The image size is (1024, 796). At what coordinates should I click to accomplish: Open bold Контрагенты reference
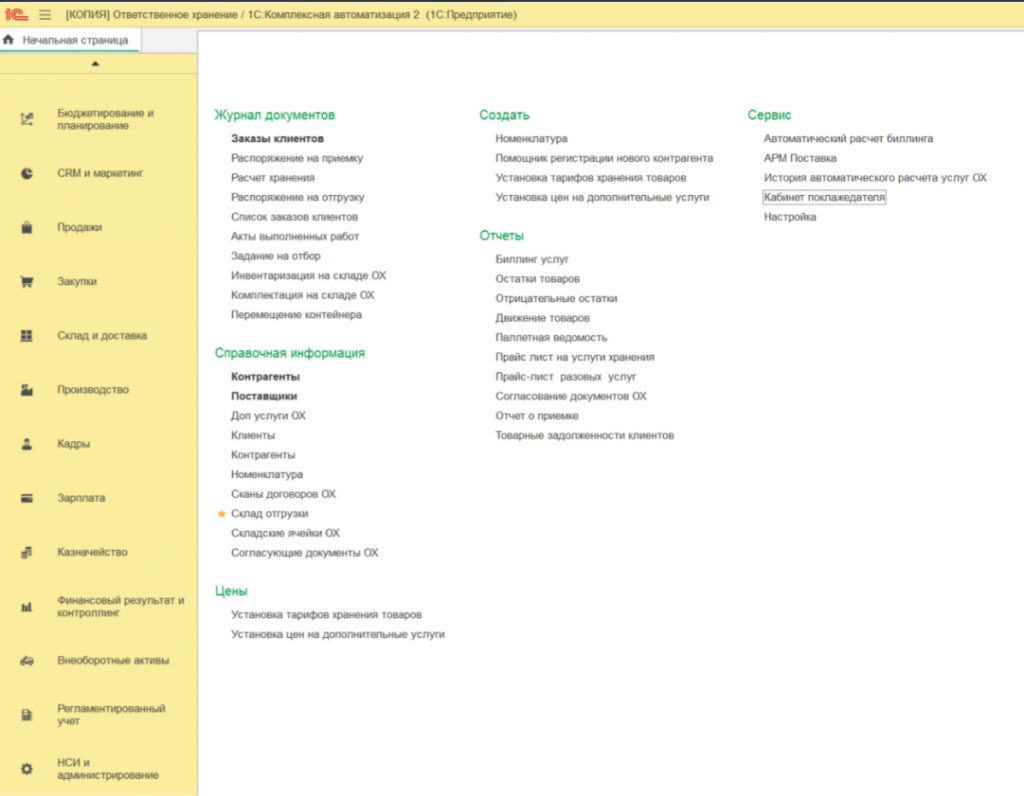pos(266,377)
